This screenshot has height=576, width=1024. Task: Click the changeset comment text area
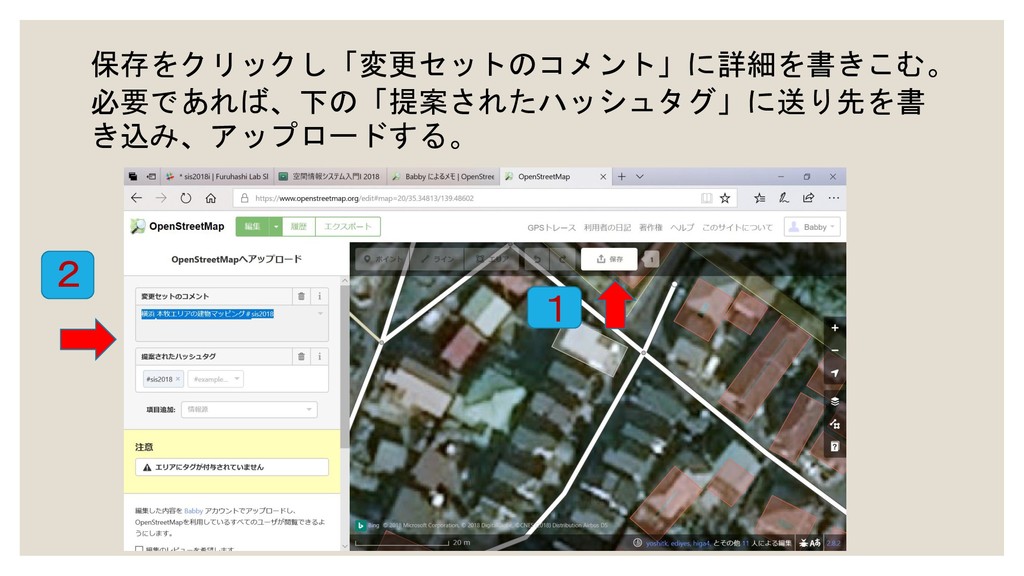[x=232, y=323]
